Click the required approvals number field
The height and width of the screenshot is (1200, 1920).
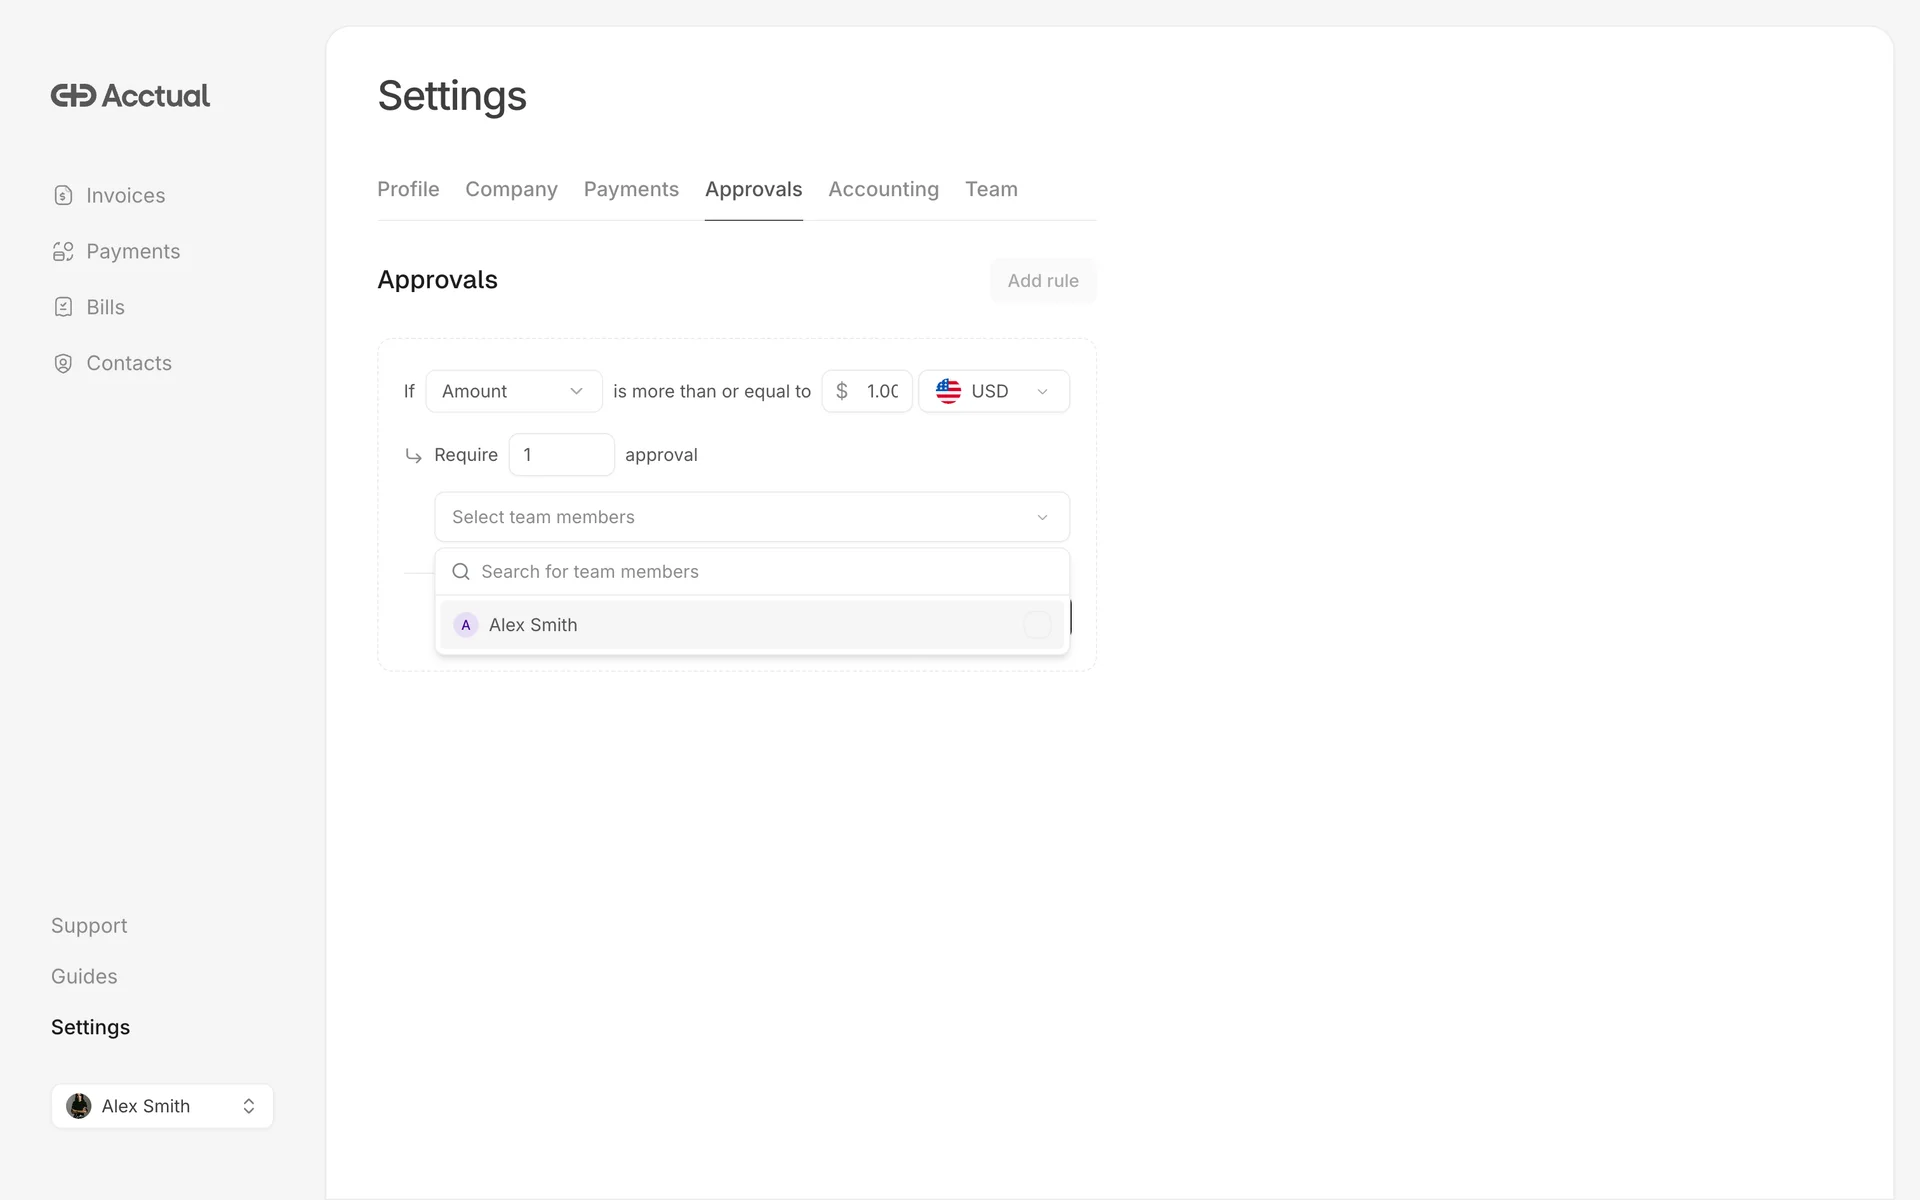pos(561,455)
